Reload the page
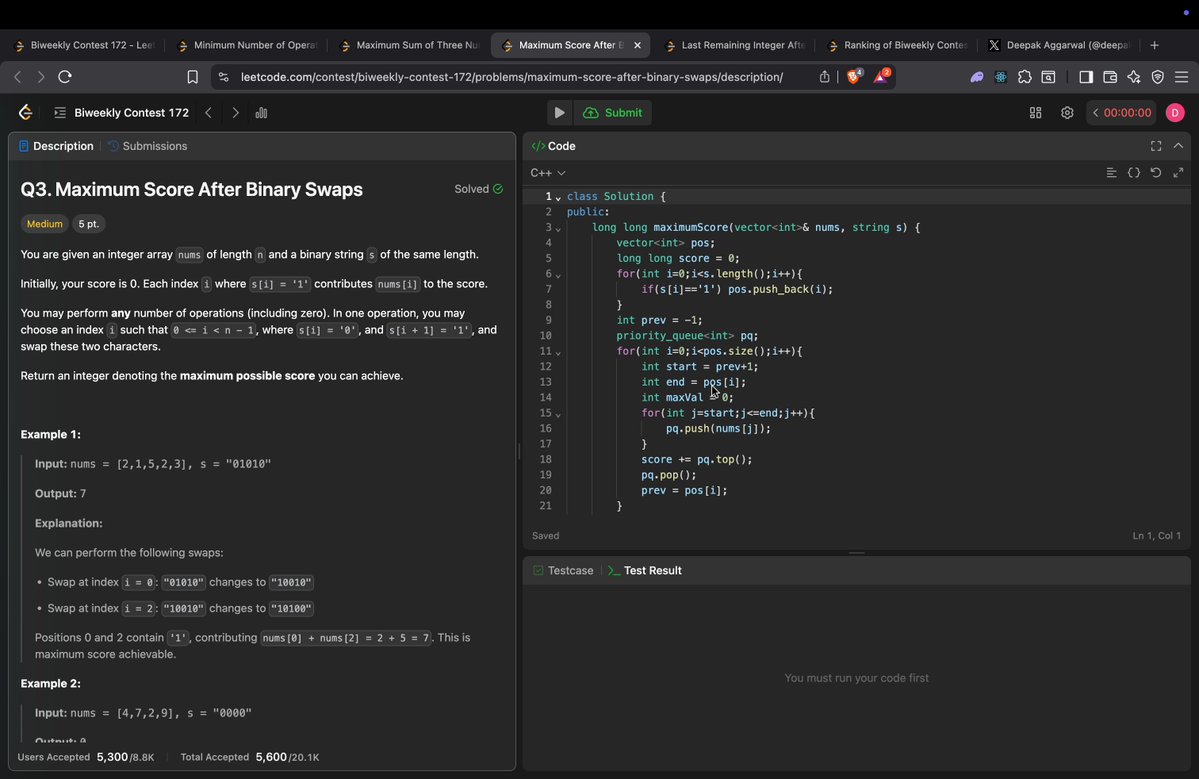This screenshot has height=779, width=1199. coord(65,76)
